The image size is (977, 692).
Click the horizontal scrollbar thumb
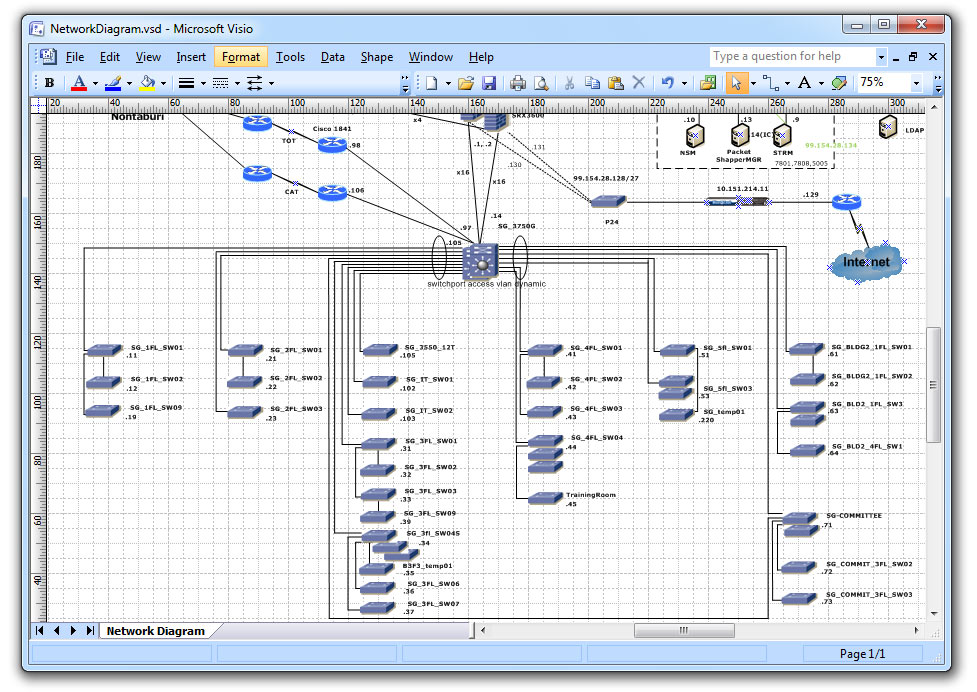point(684,630)
